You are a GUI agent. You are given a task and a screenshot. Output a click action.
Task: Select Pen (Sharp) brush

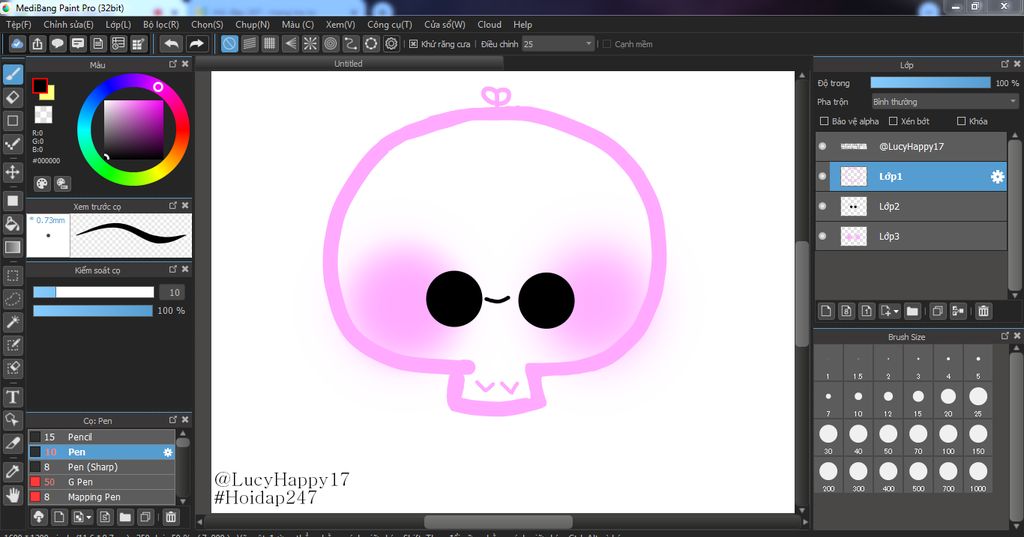pos(102,467)
